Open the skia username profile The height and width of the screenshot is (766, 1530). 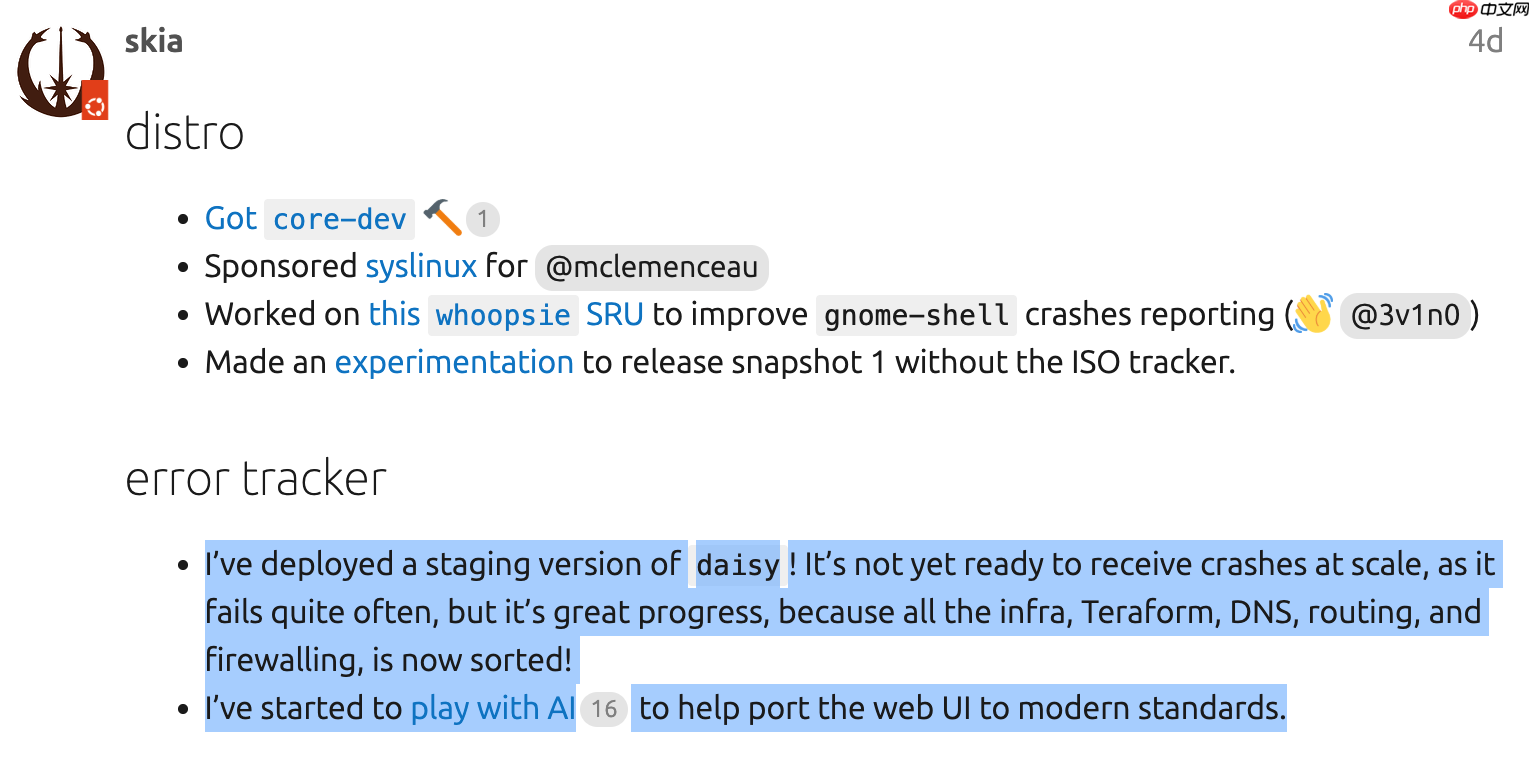click(x=153, y=41)
